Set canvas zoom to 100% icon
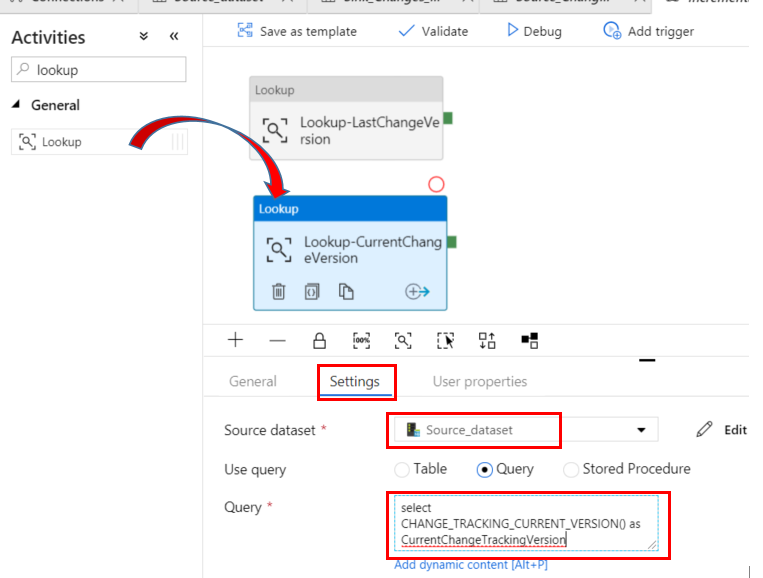Viewport: 763px width, 578px height. [x=361, y=341]
